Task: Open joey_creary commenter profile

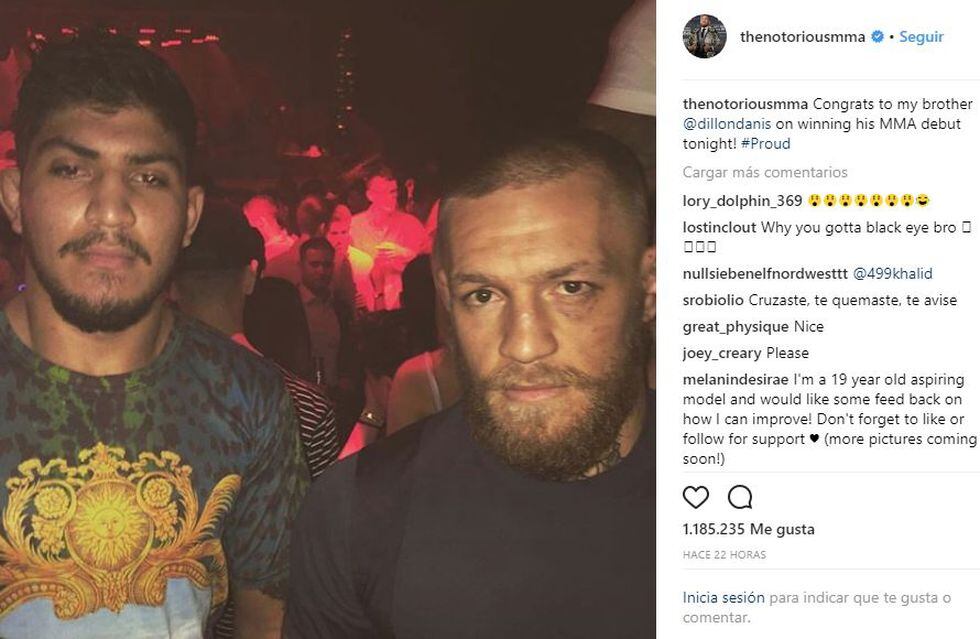Action: [722, 353]
